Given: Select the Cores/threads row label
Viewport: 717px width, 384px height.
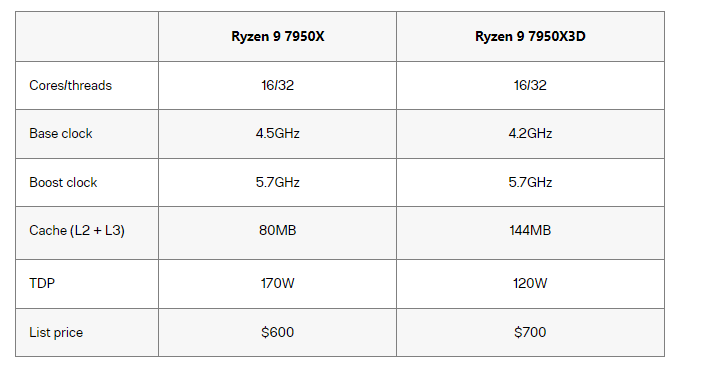Looking at the screenshot, I should point(70,85).
